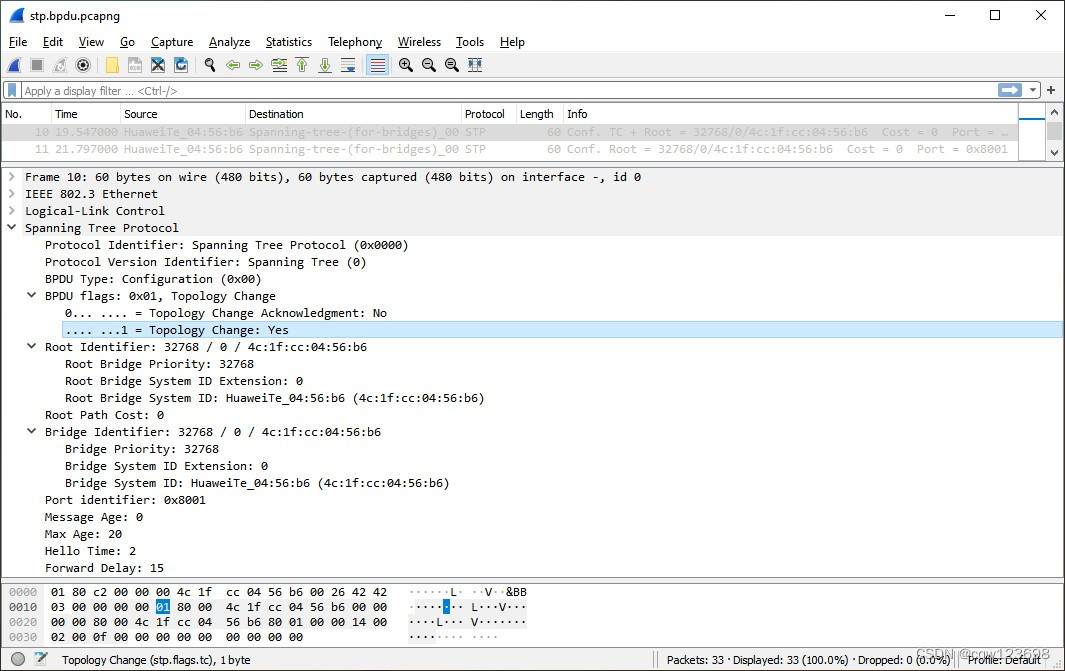Click the display filter bookmark icon
Image resolution: width=1065 pixels, height=671 pixels.
[12, 90]
